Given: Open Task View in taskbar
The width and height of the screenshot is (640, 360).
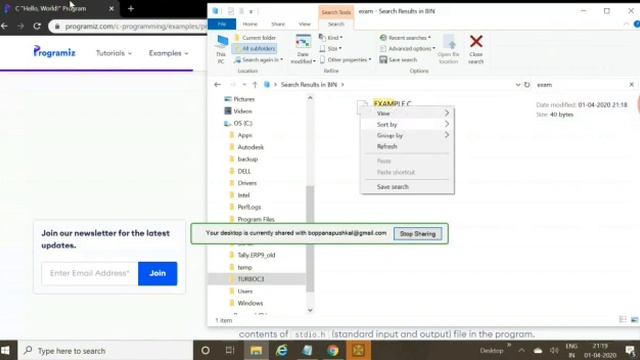Looking at the screenshot, I should [230, 351].
